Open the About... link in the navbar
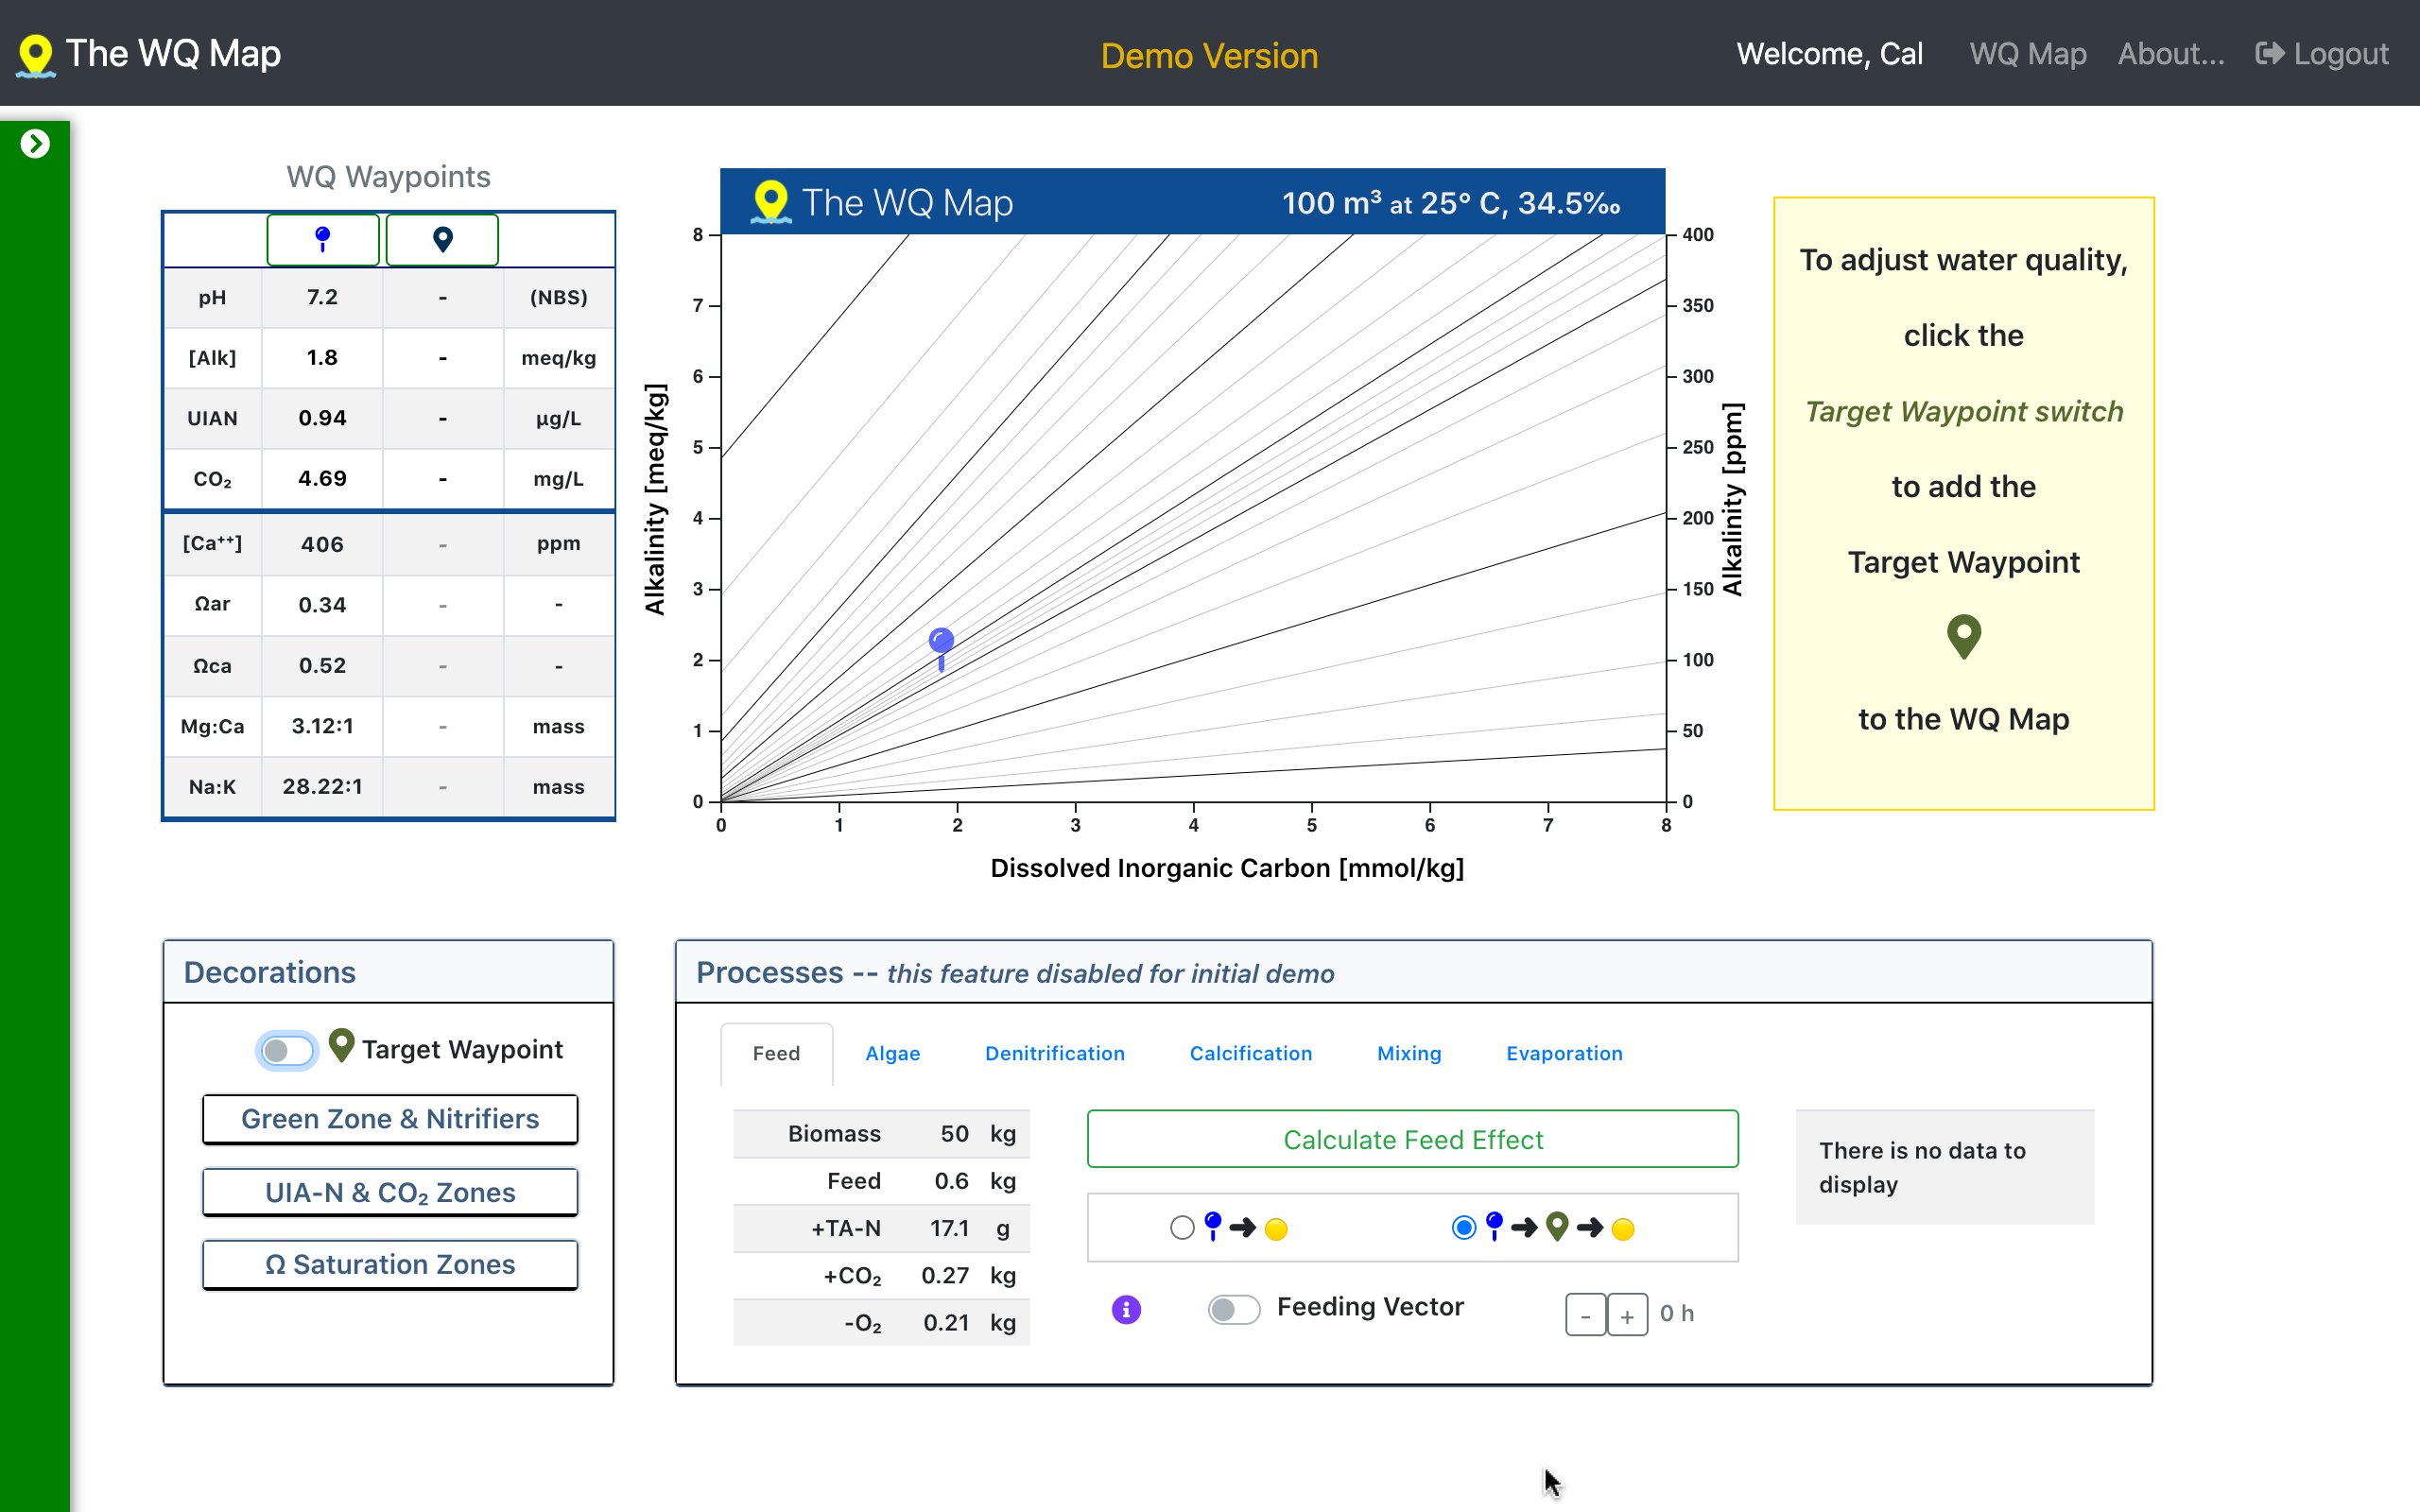 point(2170,54)
